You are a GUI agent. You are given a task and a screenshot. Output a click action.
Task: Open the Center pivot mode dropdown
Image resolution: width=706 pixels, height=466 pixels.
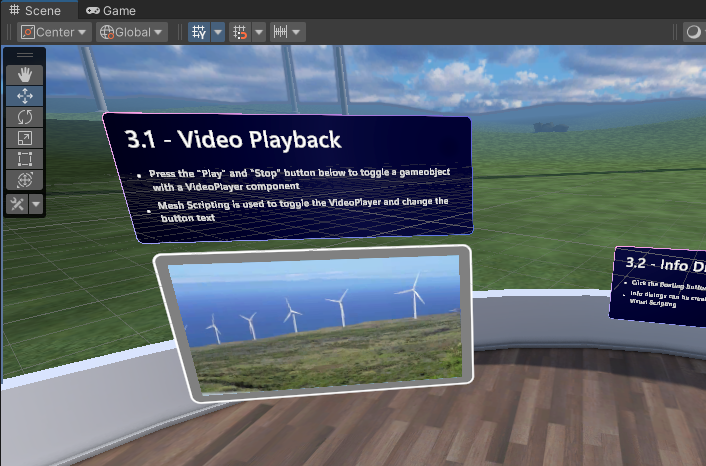tap(54, 32)
